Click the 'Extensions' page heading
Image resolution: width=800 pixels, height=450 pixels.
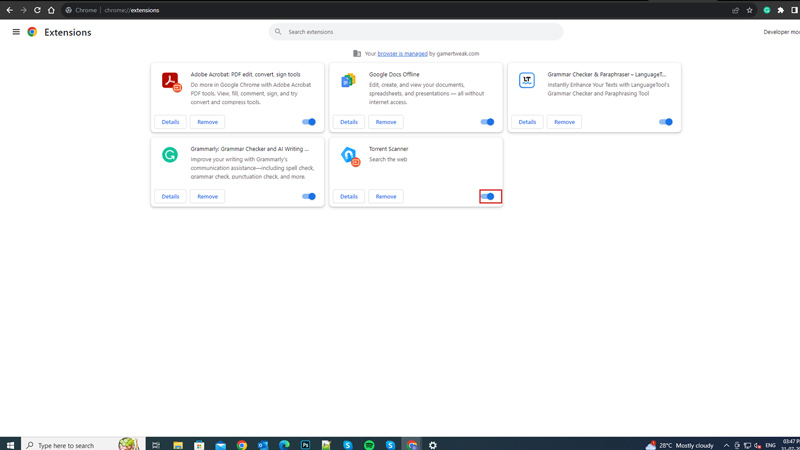click(x=68, y=32)
